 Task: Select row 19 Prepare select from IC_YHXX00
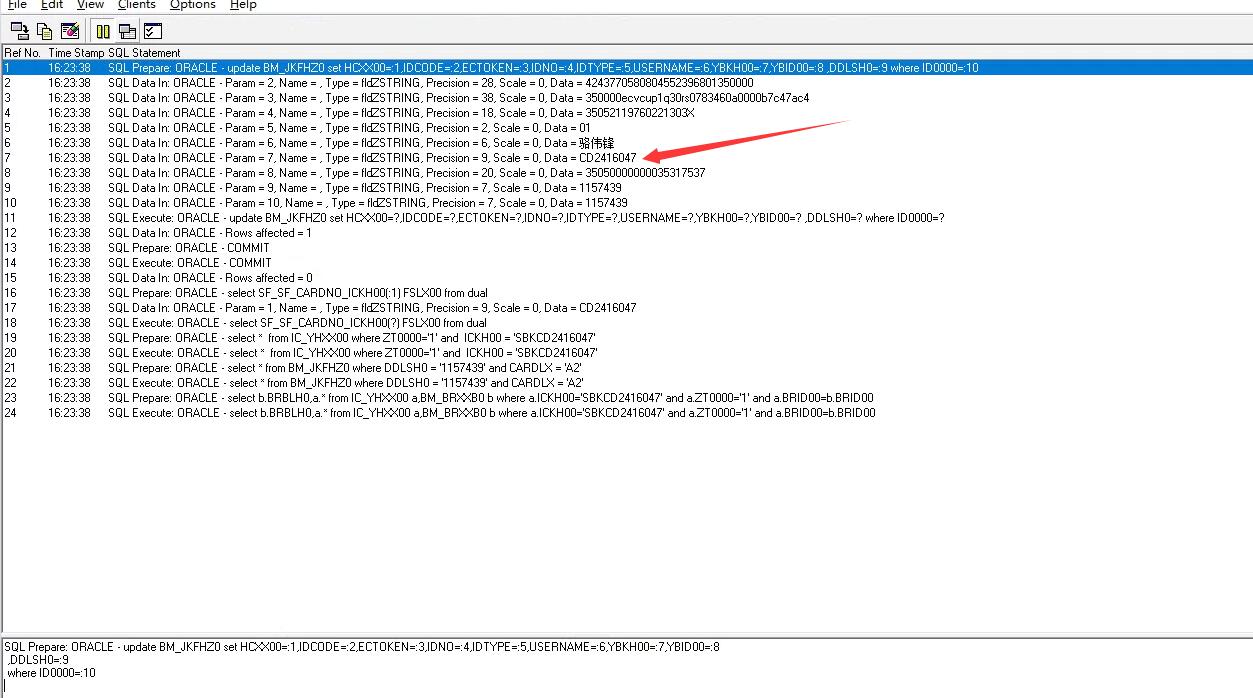(626, 338)
